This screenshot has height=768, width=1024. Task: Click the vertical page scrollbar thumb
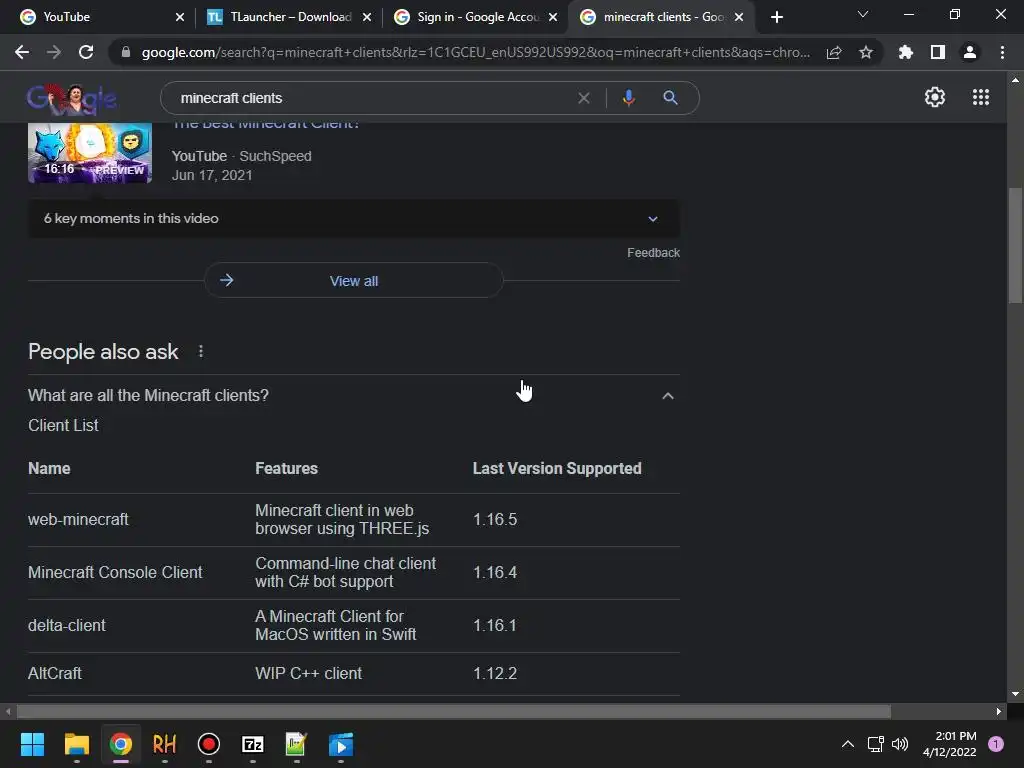(x=1015, y=245)
